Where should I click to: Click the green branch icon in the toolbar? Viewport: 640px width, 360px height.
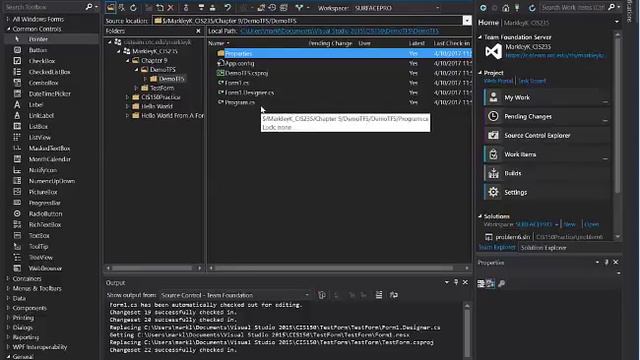pos(300,7)
